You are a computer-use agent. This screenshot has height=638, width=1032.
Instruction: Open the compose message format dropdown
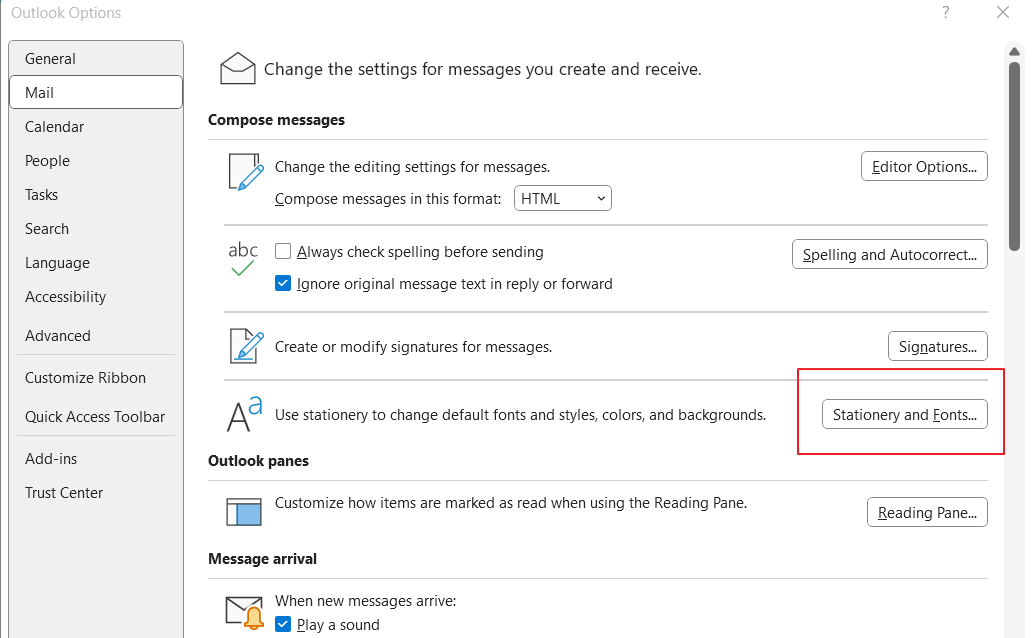[563, 199]
